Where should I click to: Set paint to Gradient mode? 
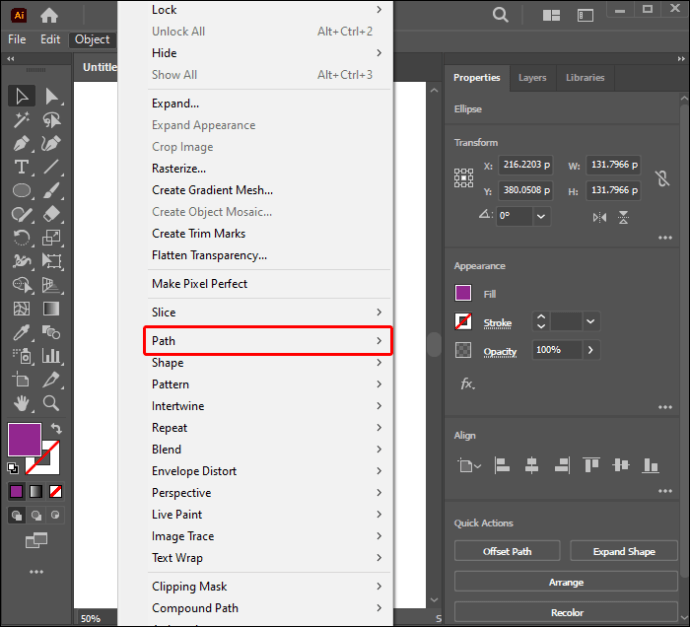click(x=36, y=491)
